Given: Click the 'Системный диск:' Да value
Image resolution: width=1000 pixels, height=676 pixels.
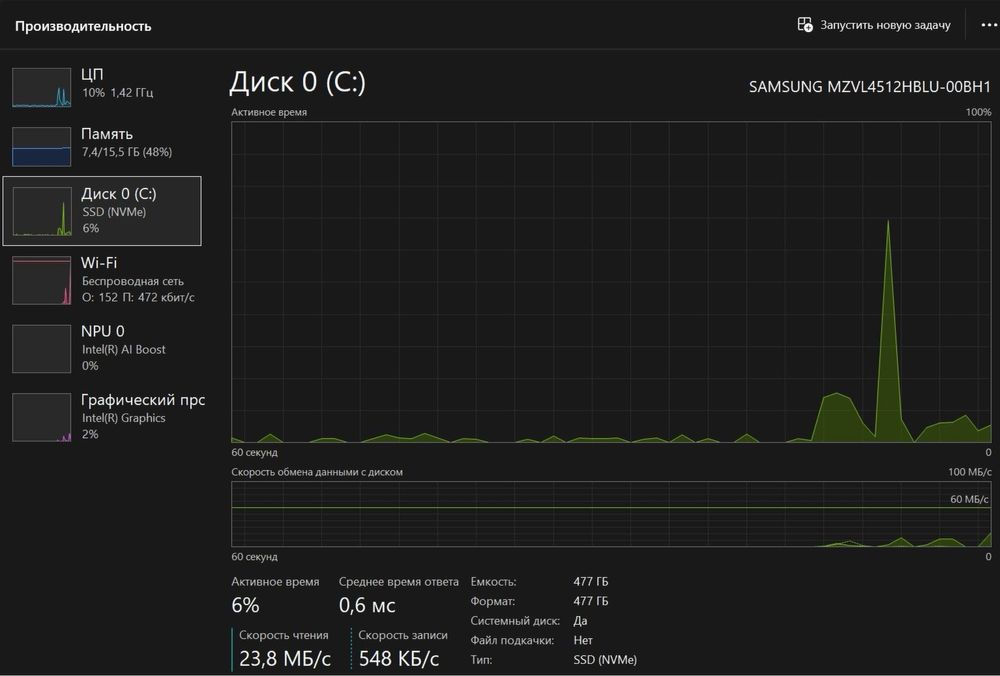Looking at the screenshot, I should [580, 621].
